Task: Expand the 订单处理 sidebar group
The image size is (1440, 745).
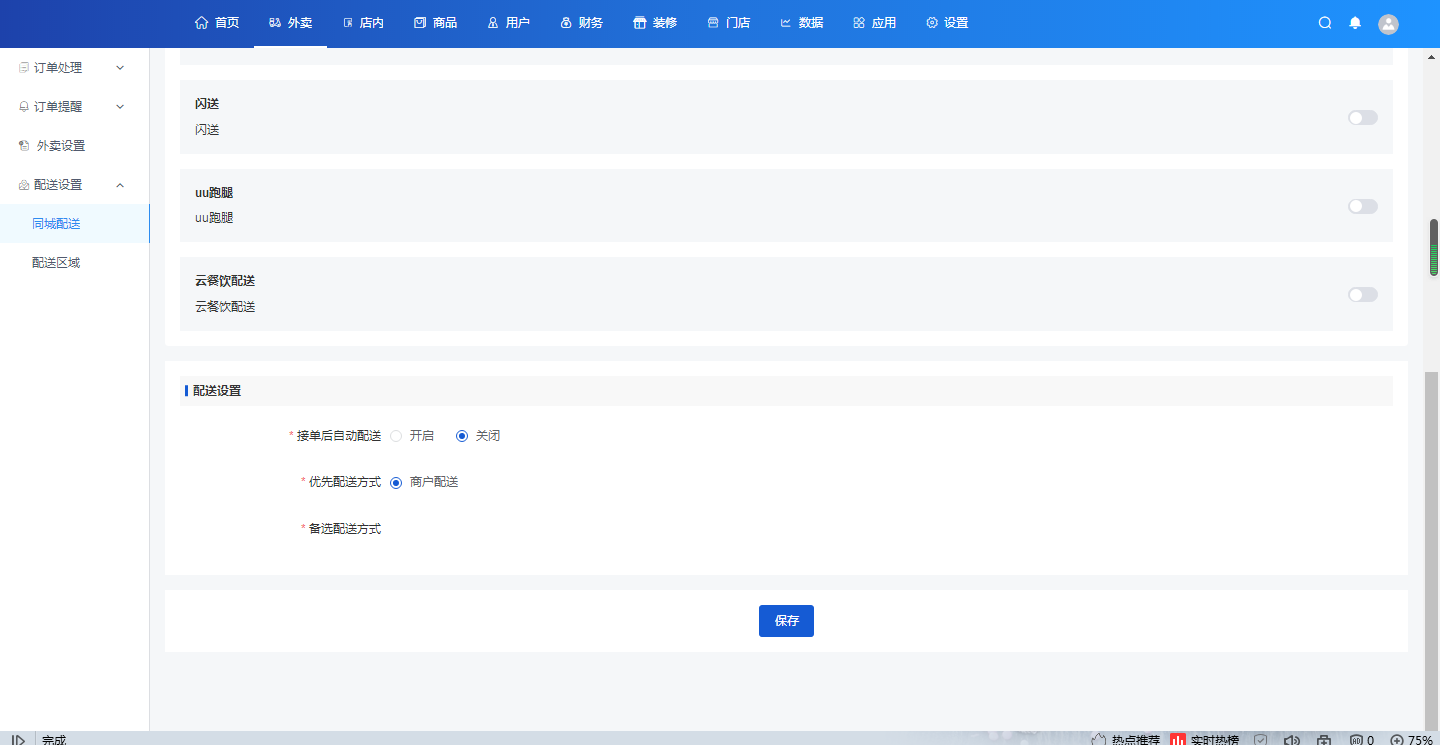Action: click(74, 68)
